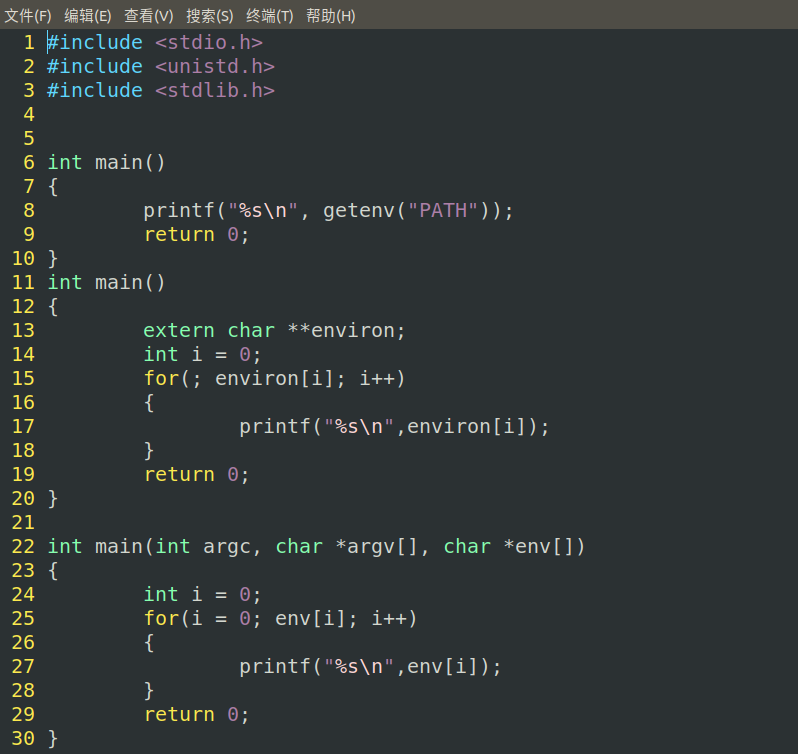Screen dimensions: 798x754
Task: Click line number 21 on empty line
Action: point(23,522)
